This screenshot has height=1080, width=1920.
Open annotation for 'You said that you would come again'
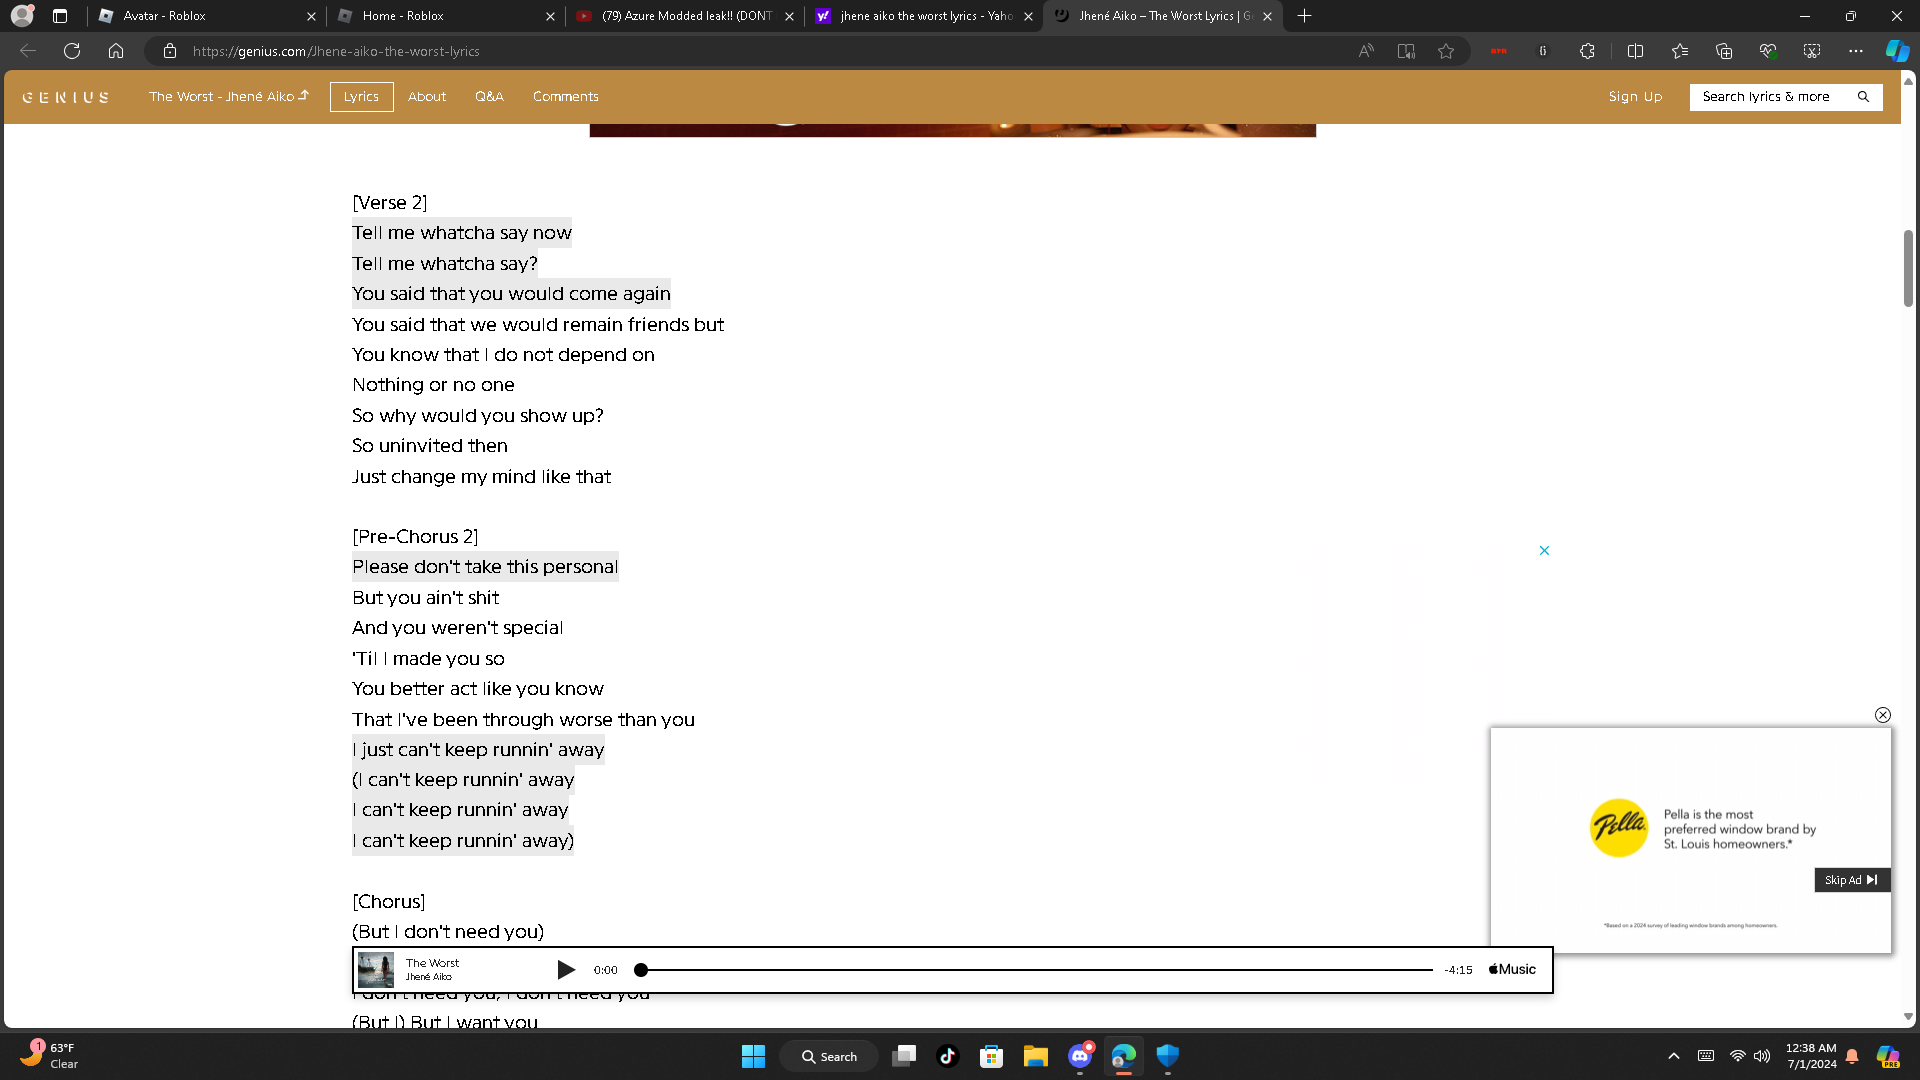click(x=511, y=294)
